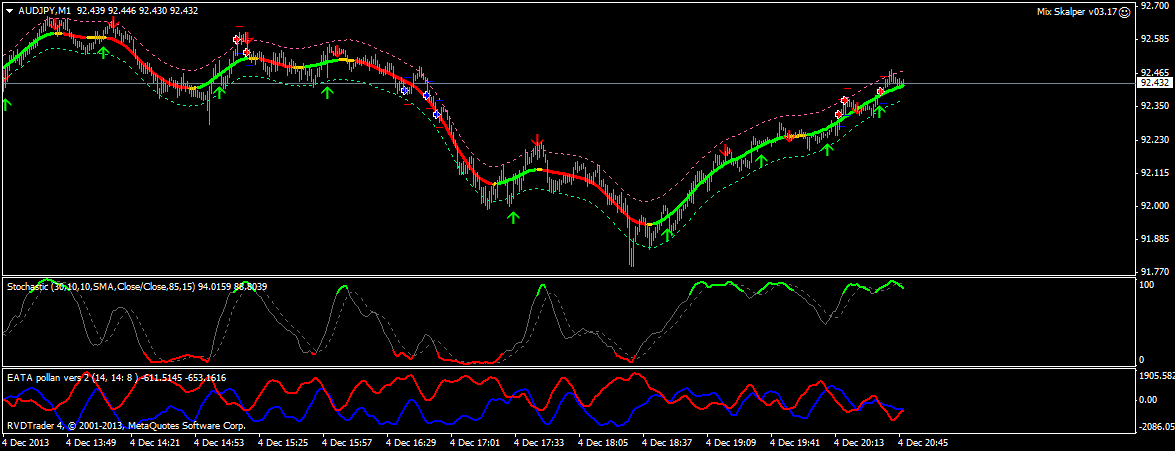Screen dimensions: 1175x451
Task: Select the current price tag 92.432
Action: (1153, 83)
